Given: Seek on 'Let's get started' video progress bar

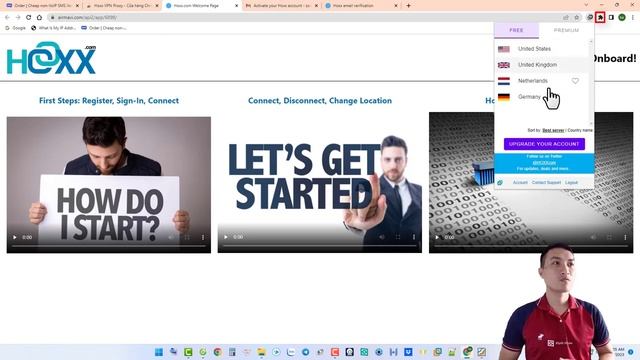Looking at the screenshot, I should 320,246.
